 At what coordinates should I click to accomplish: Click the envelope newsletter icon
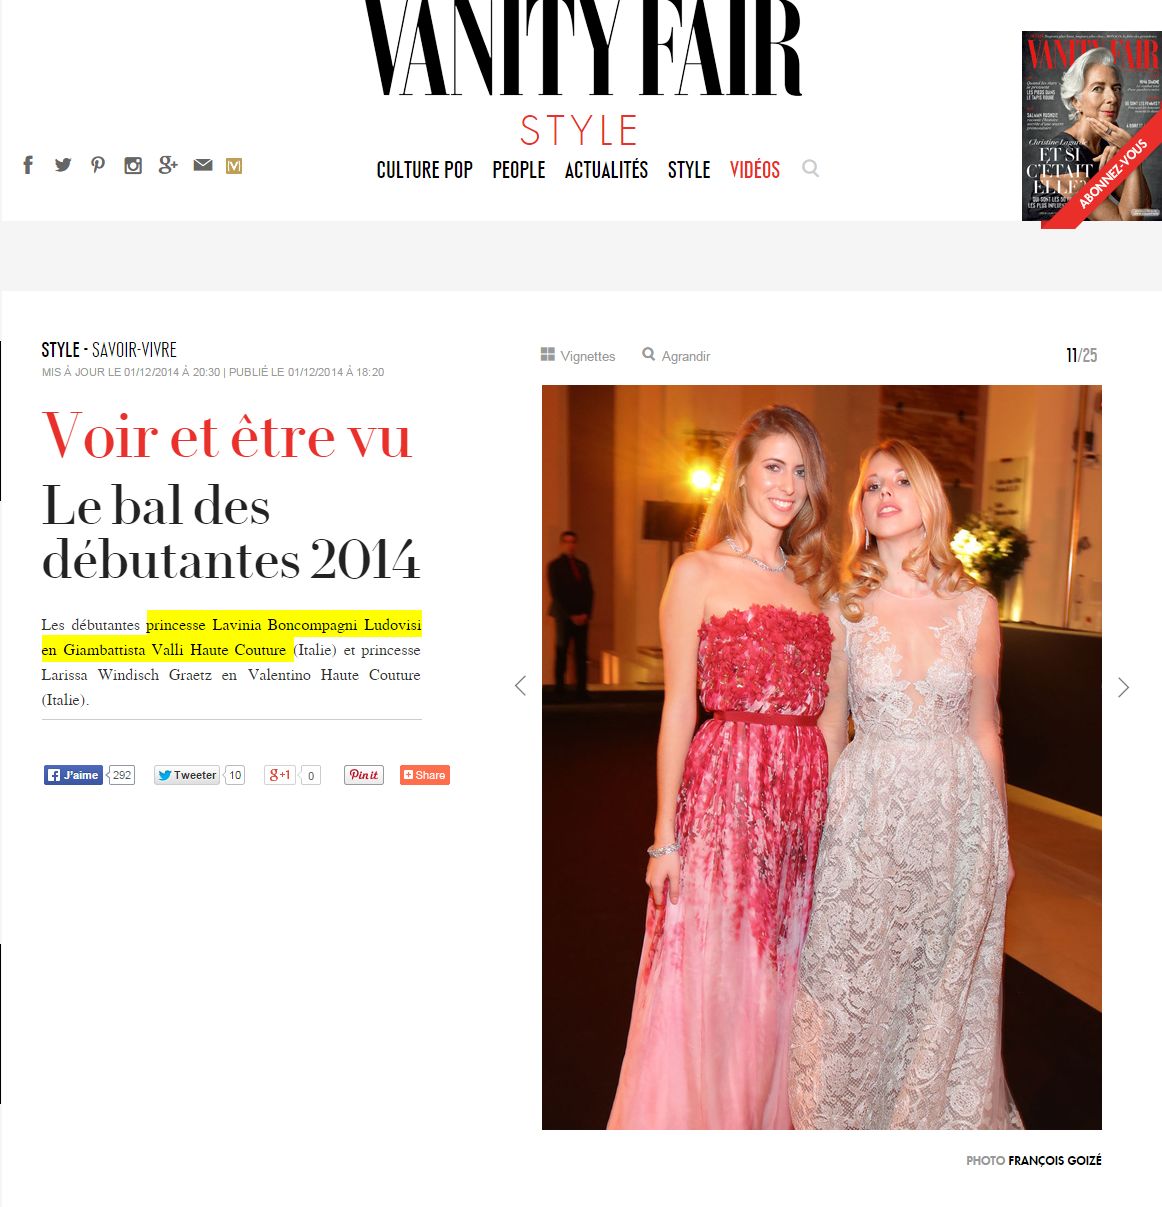click(x=203, y=165)
